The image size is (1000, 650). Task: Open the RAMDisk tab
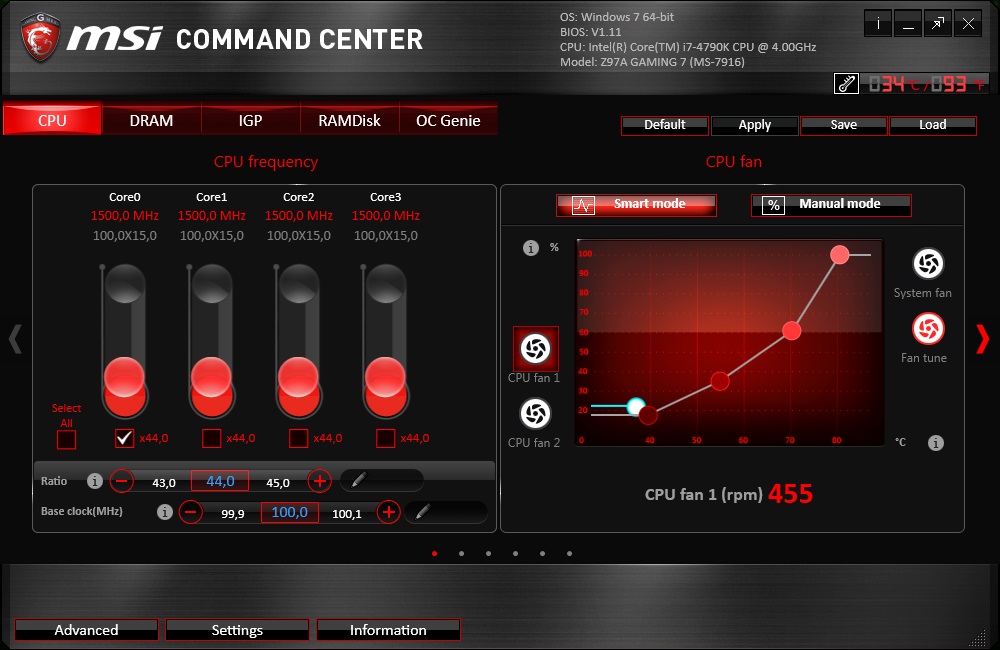(349, 120)
